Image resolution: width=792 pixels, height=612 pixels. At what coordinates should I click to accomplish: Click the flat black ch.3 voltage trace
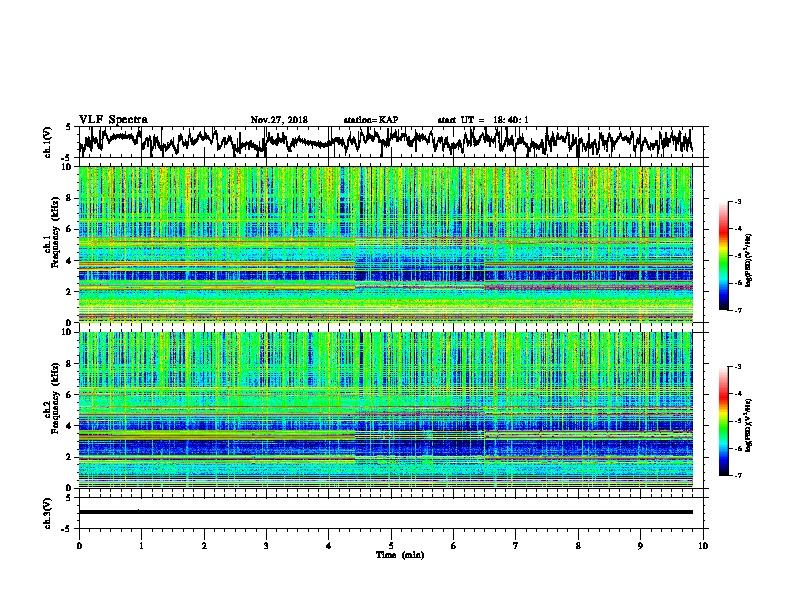(385, 512)
